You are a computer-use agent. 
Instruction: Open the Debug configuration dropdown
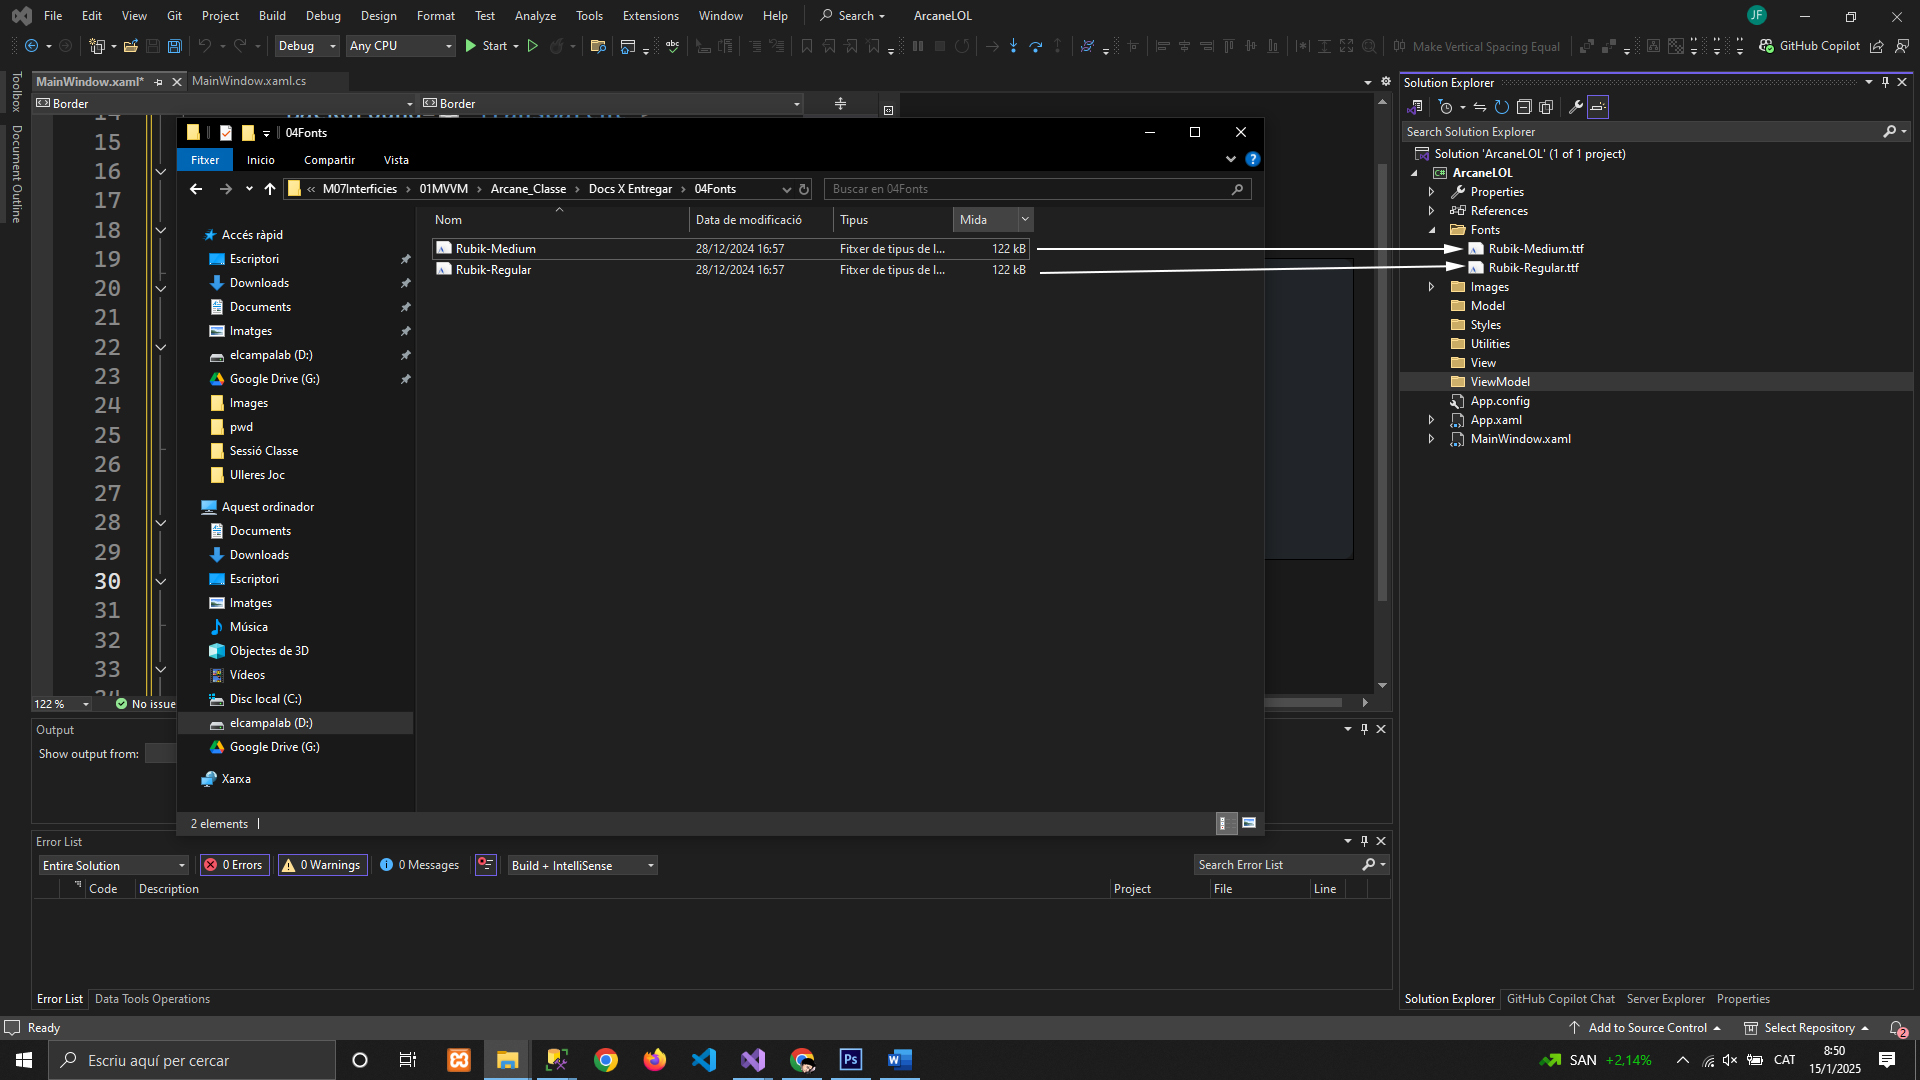coord(307,46)
